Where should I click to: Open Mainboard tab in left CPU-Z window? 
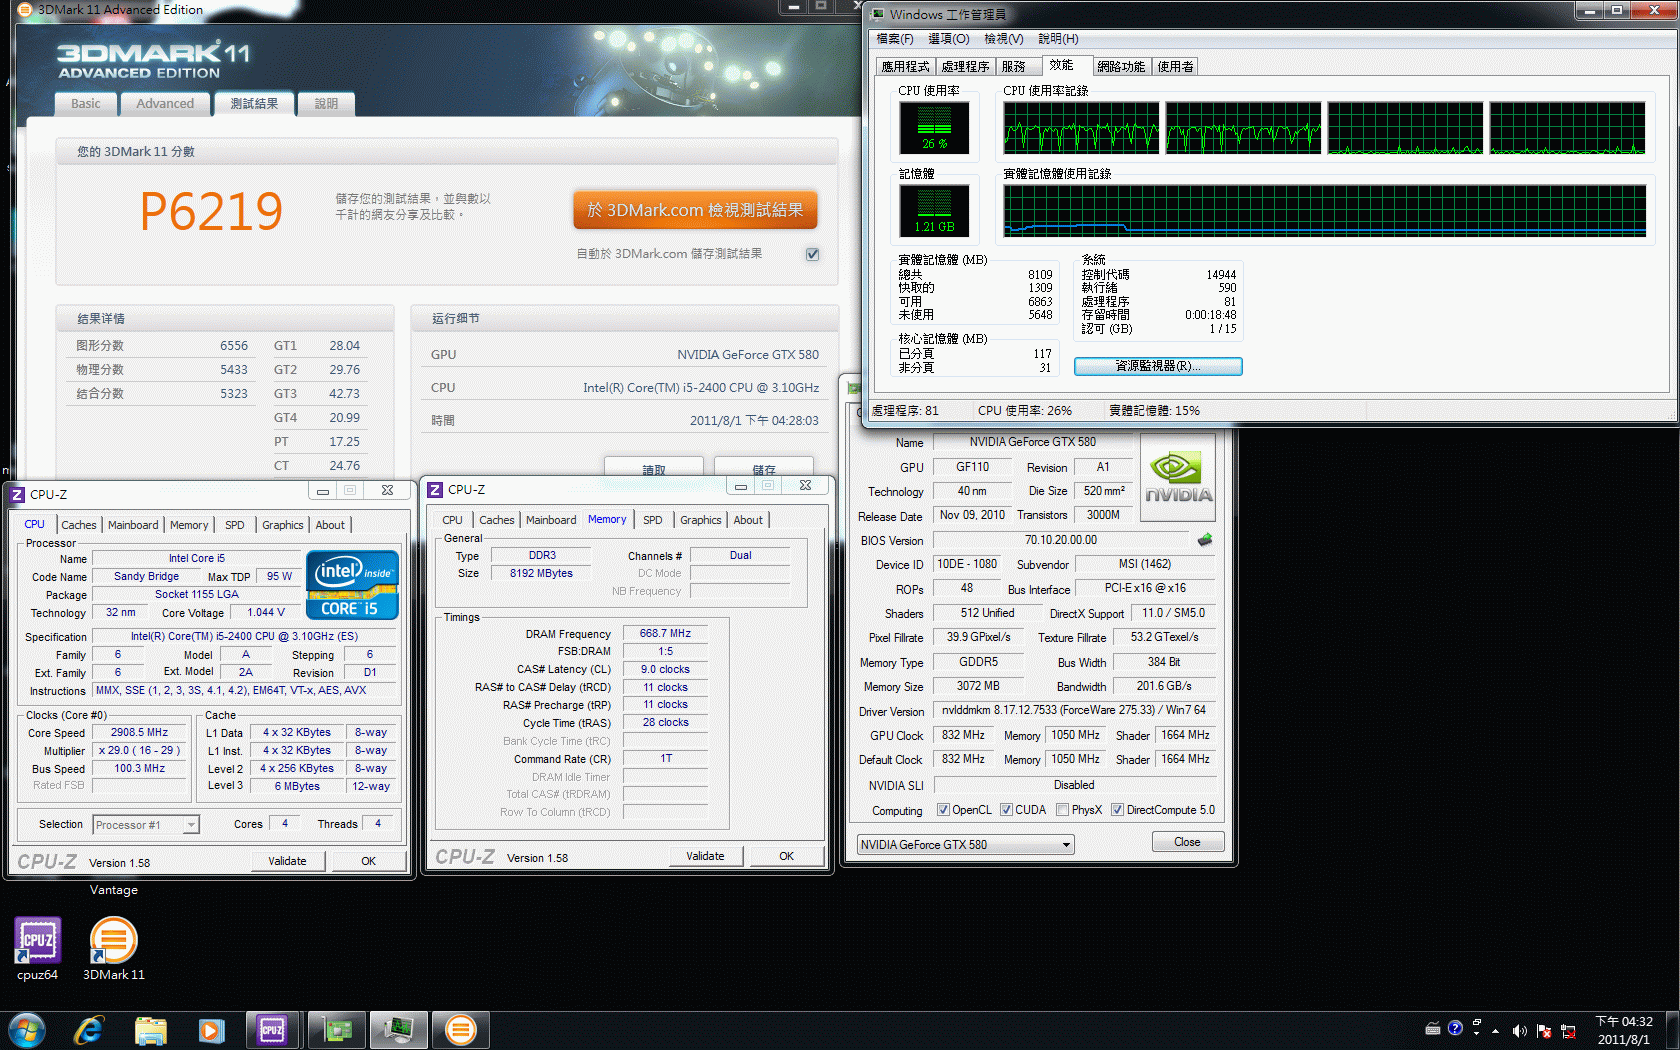coord(133,525)
